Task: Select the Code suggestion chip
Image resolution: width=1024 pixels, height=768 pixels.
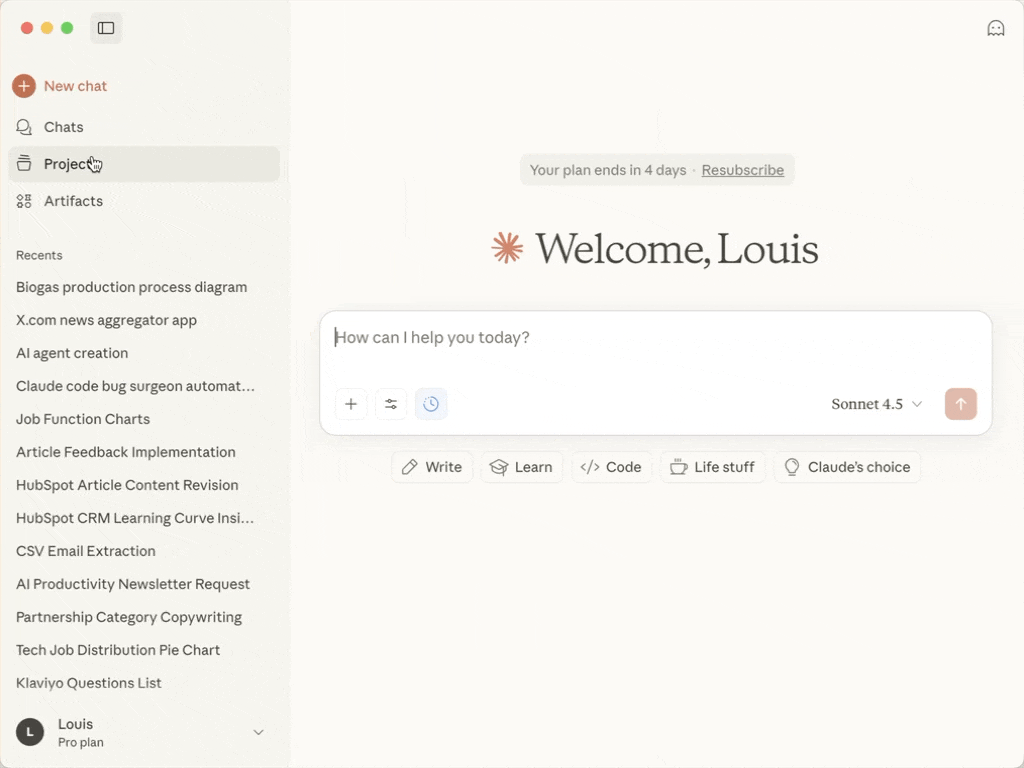Action: tap(611, 467)
